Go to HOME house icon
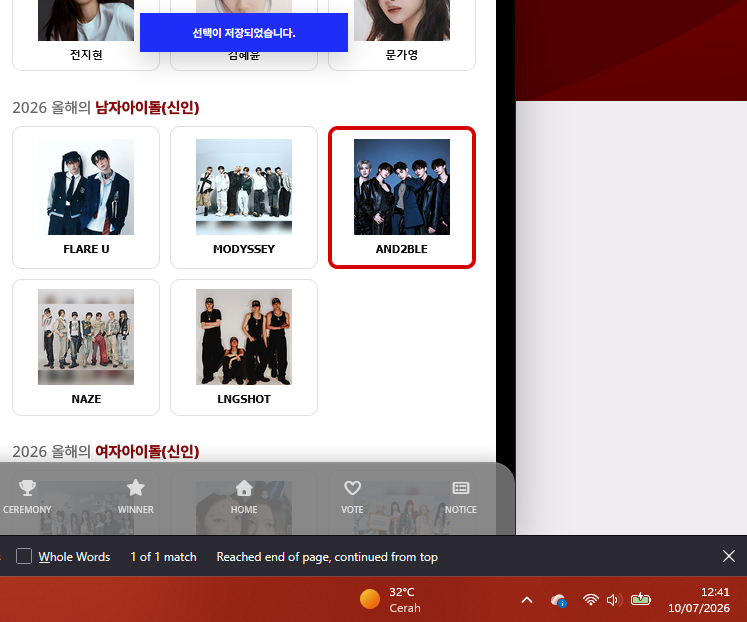The width and height of the screenshot is (747, 622). click(x=244, y=488)
